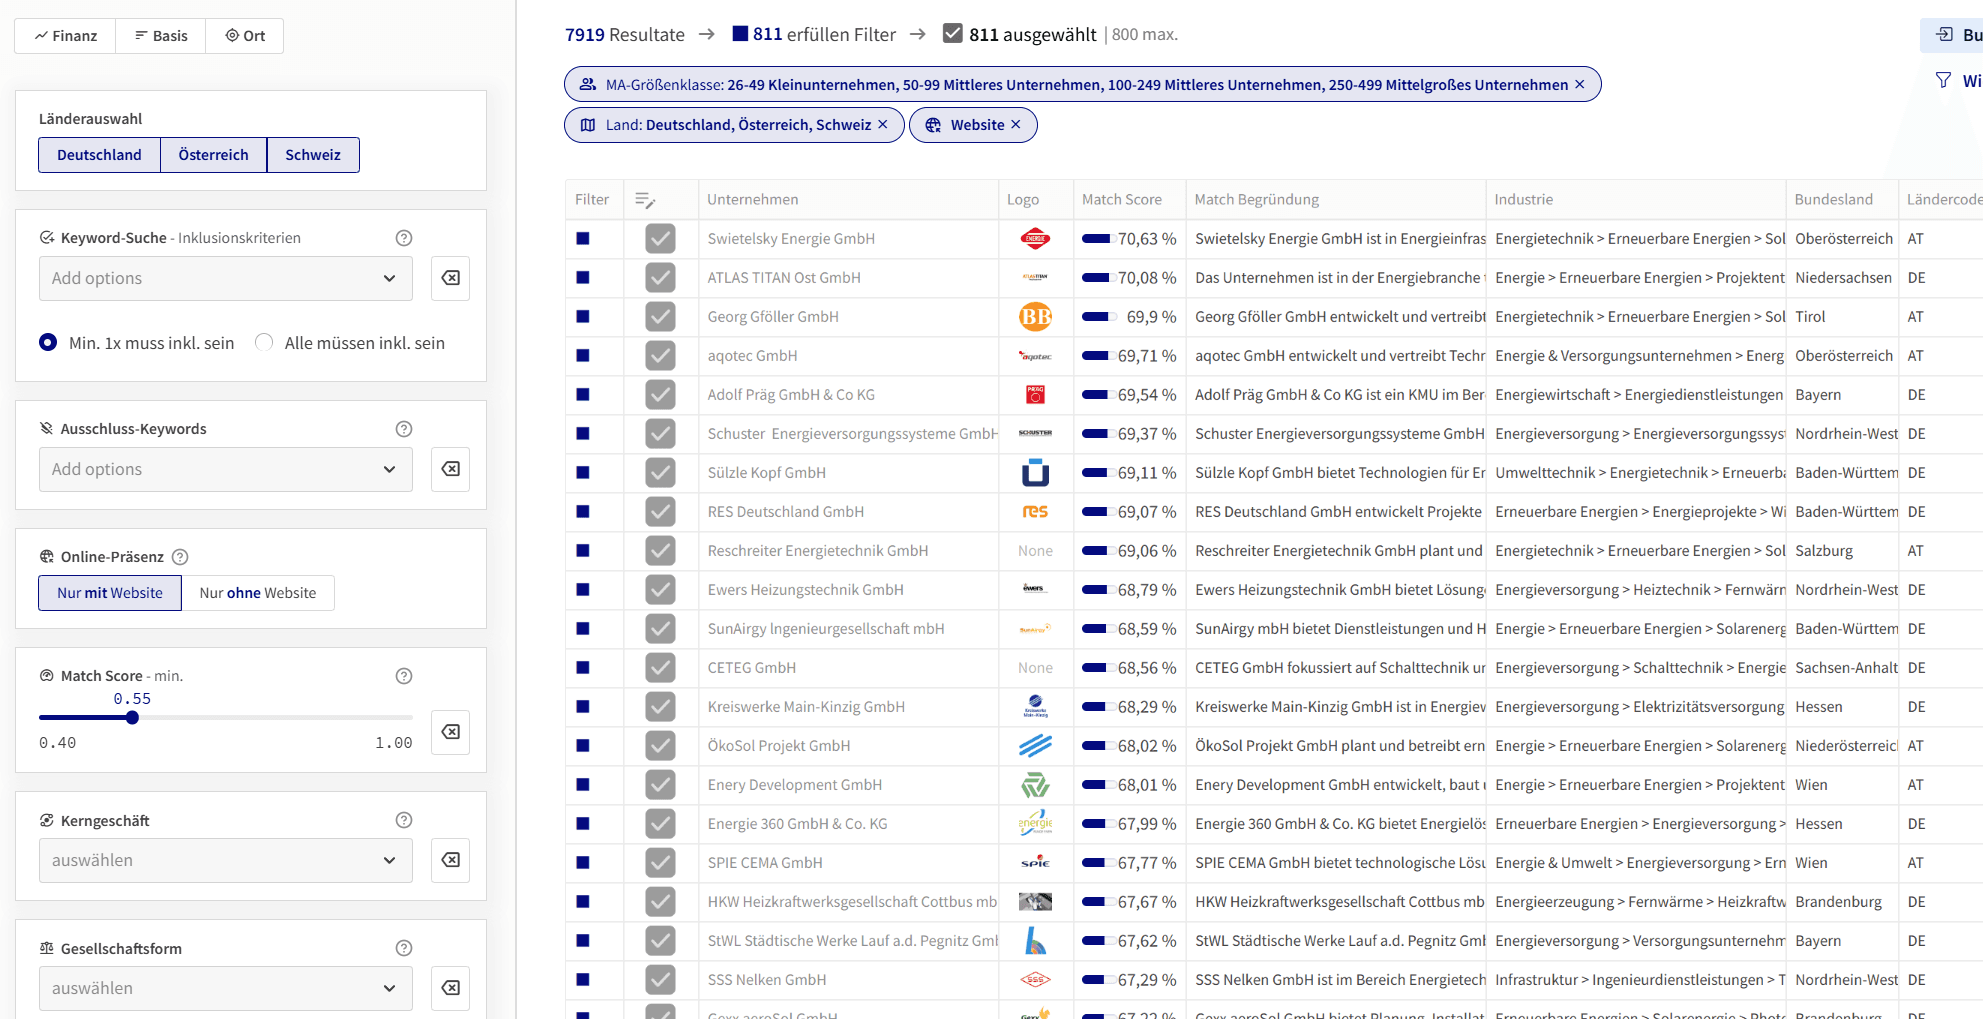1983x1019 pixels.
Task: Click the filter icon in top right corner
Action: point(1943,80)
